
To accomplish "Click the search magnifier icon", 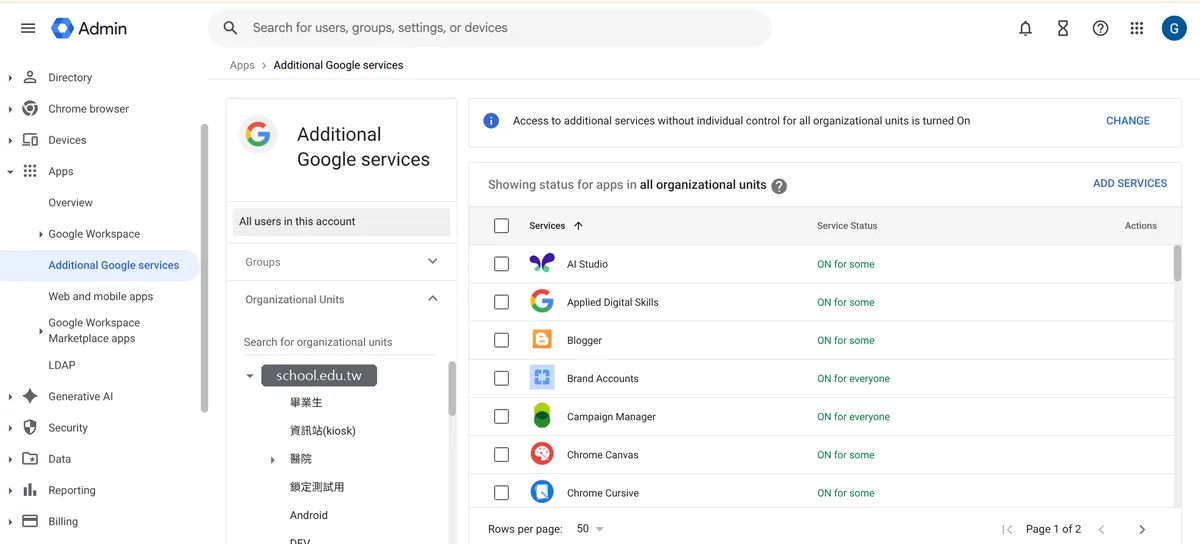I will click(x=230, y=28).
